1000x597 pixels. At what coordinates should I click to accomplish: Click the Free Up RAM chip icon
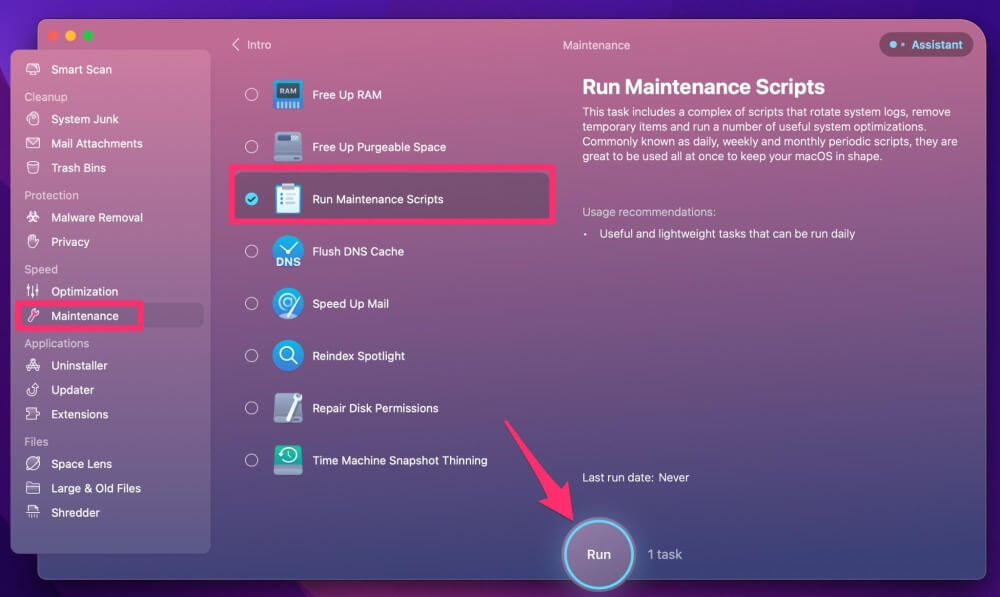pyautogui.click(x=288, y=94)
